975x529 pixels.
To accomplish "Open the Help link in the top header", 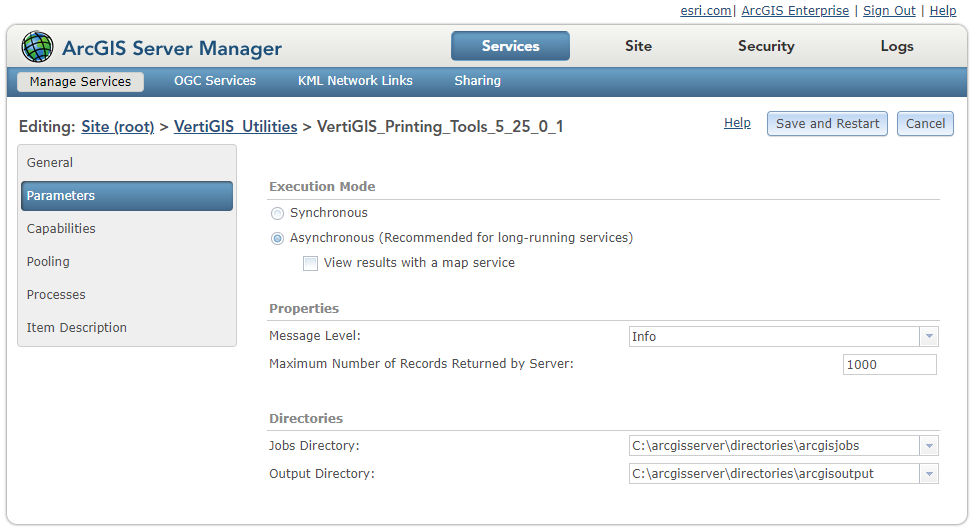I will click(943, 11).
